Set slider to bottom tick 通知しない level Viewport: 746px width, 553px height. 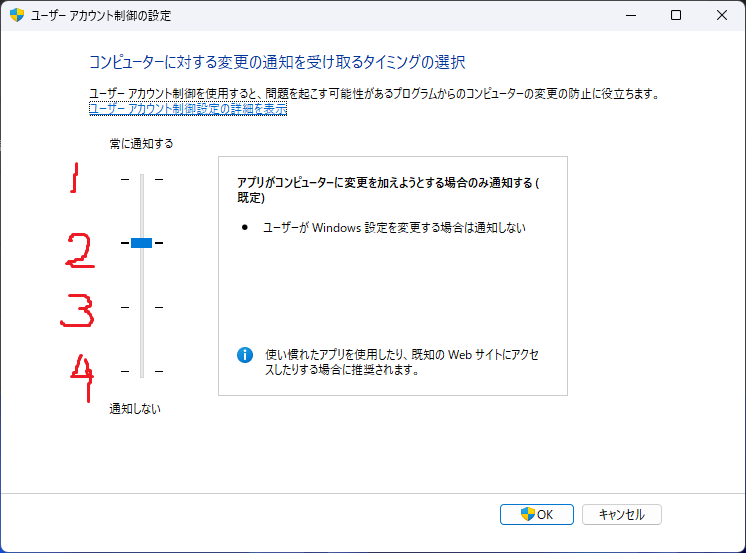click(142, 371)
